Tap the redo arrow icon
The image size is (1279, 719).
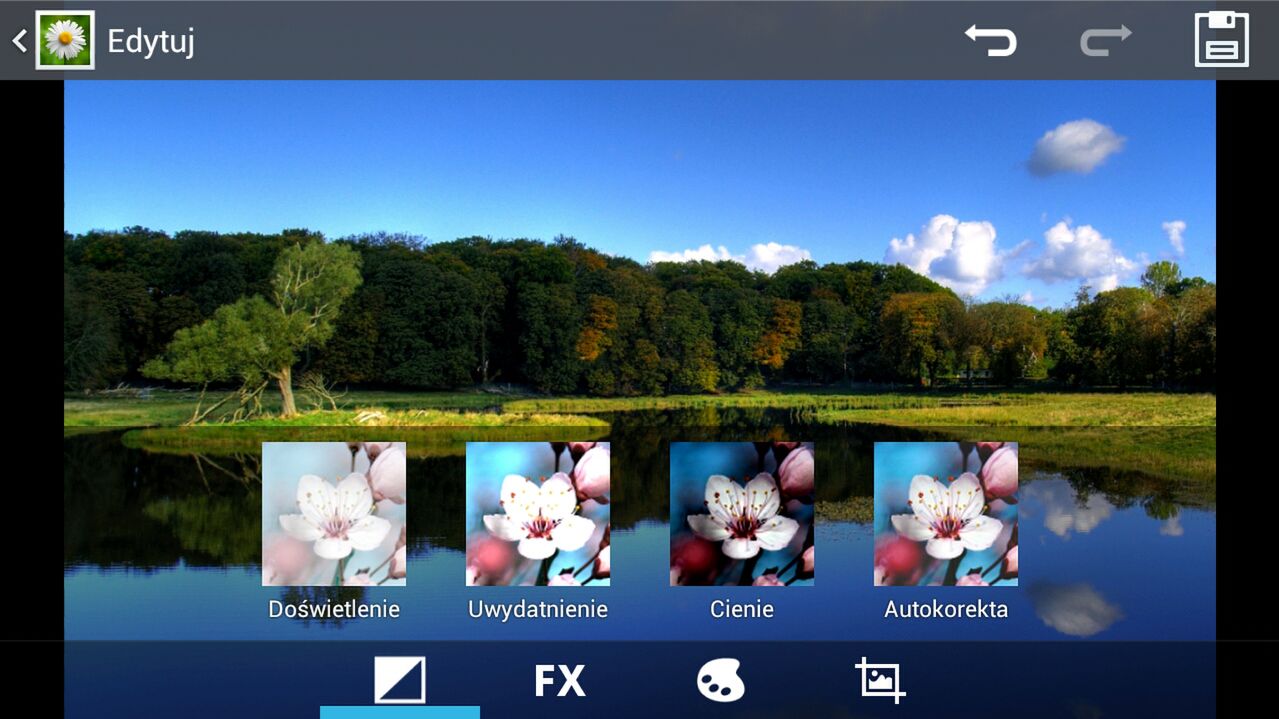coord(1106,40)
